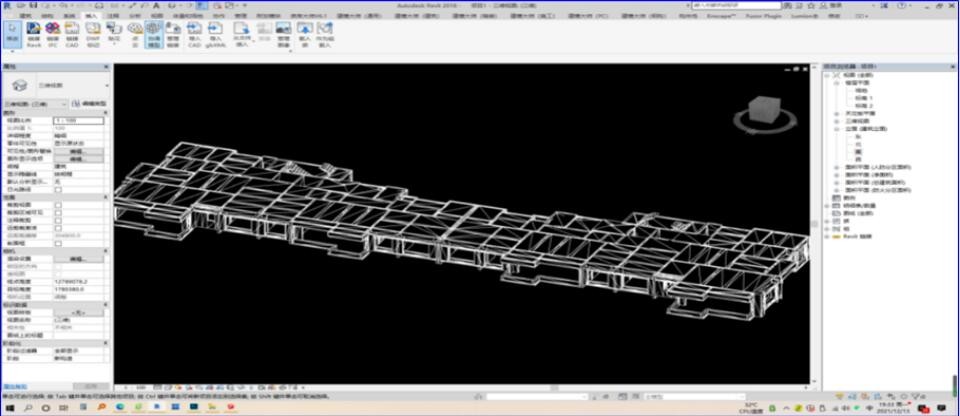
Task: Select the Coordination Model tool
Action: point(154,34)
